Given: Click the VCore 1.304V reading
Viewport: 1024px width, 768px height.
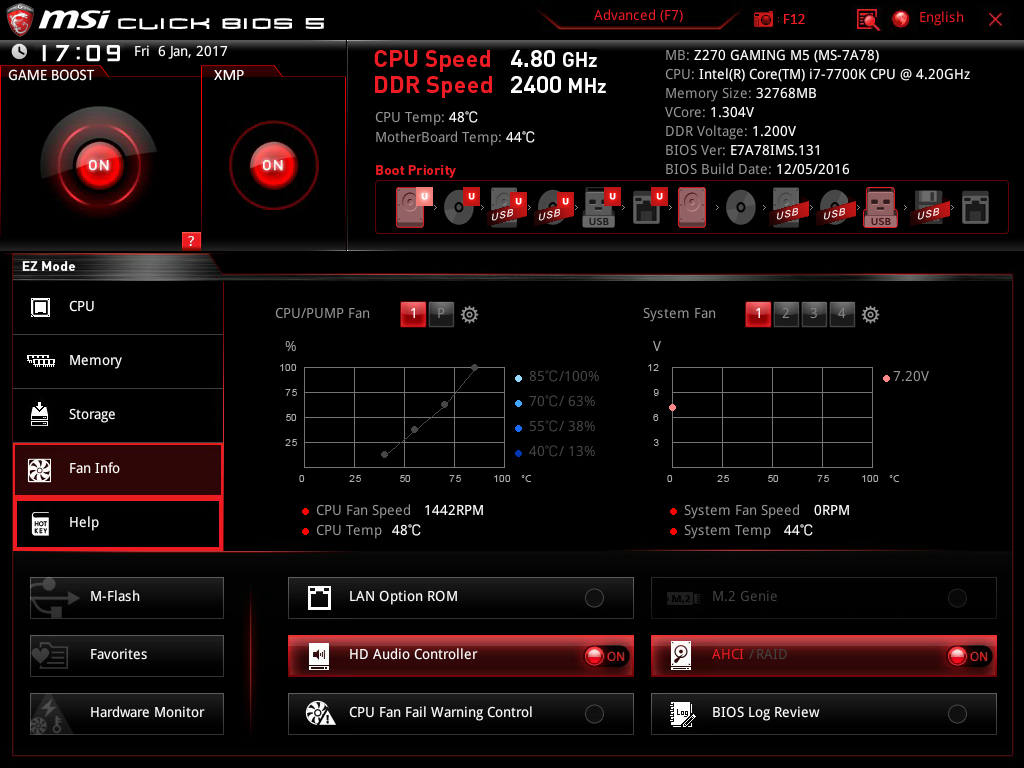Looking at the screenshot, I should pyautogui.click(x=709, y=112).
